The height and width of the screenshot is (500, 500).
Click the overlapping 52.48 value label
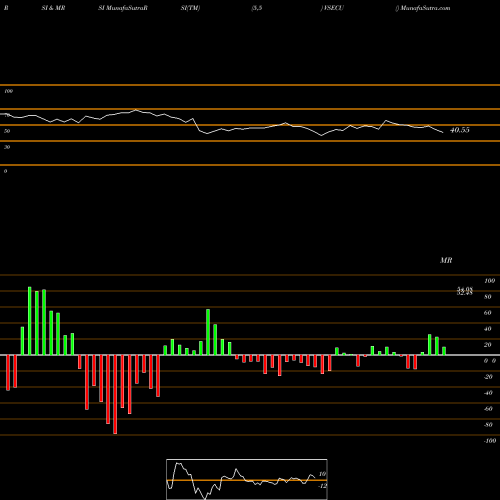(465, 293)
